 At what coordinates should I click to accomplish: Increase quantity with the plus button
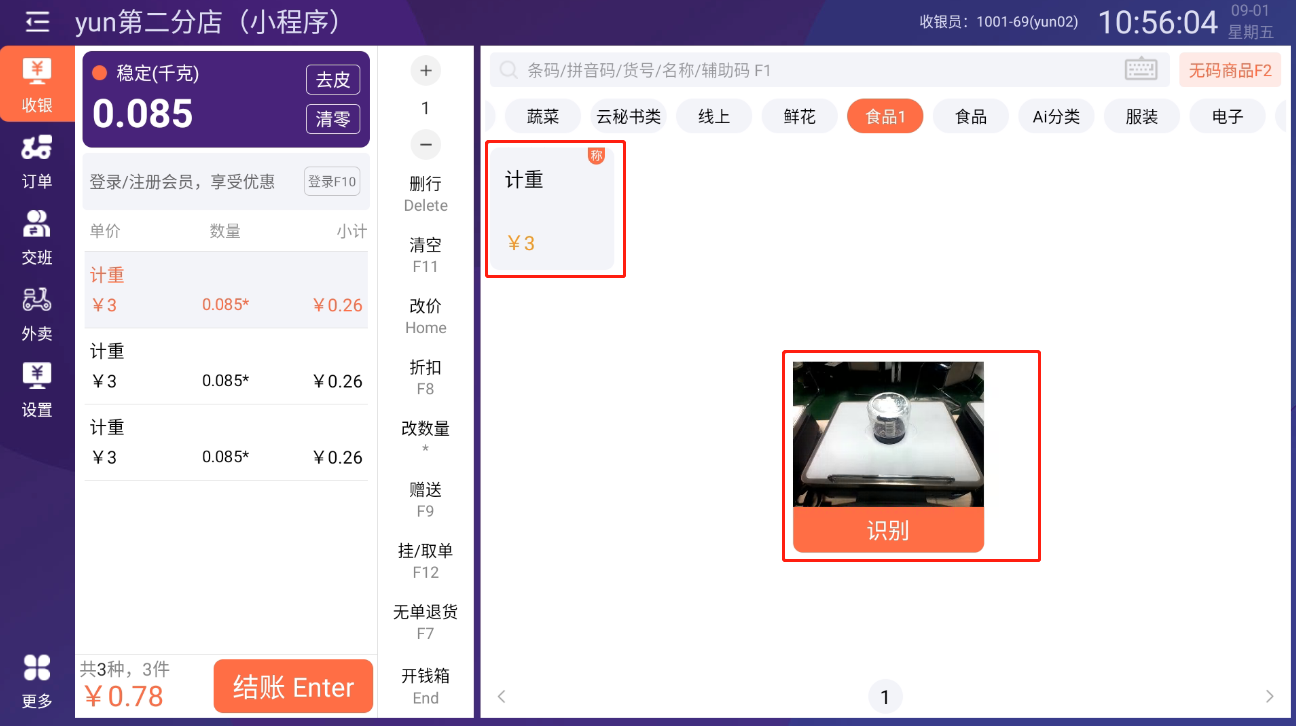[x=425, y=70]
